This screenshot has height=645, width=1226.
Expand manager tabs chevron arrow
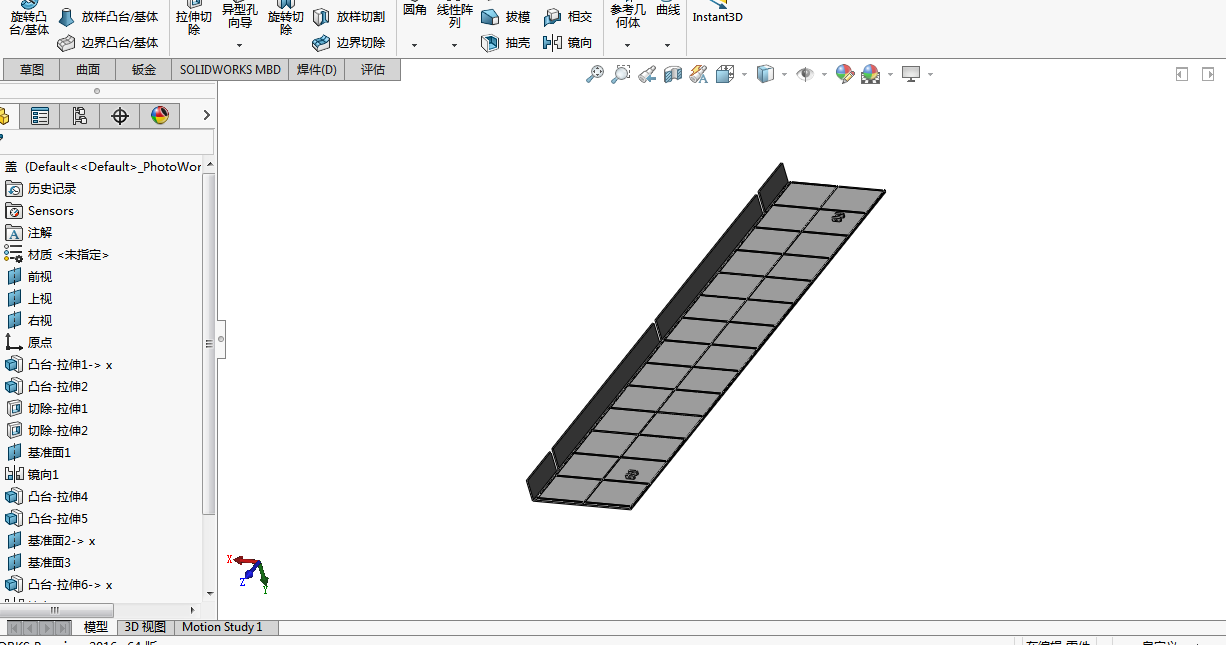pyautogui.click(x=206, y=116)
